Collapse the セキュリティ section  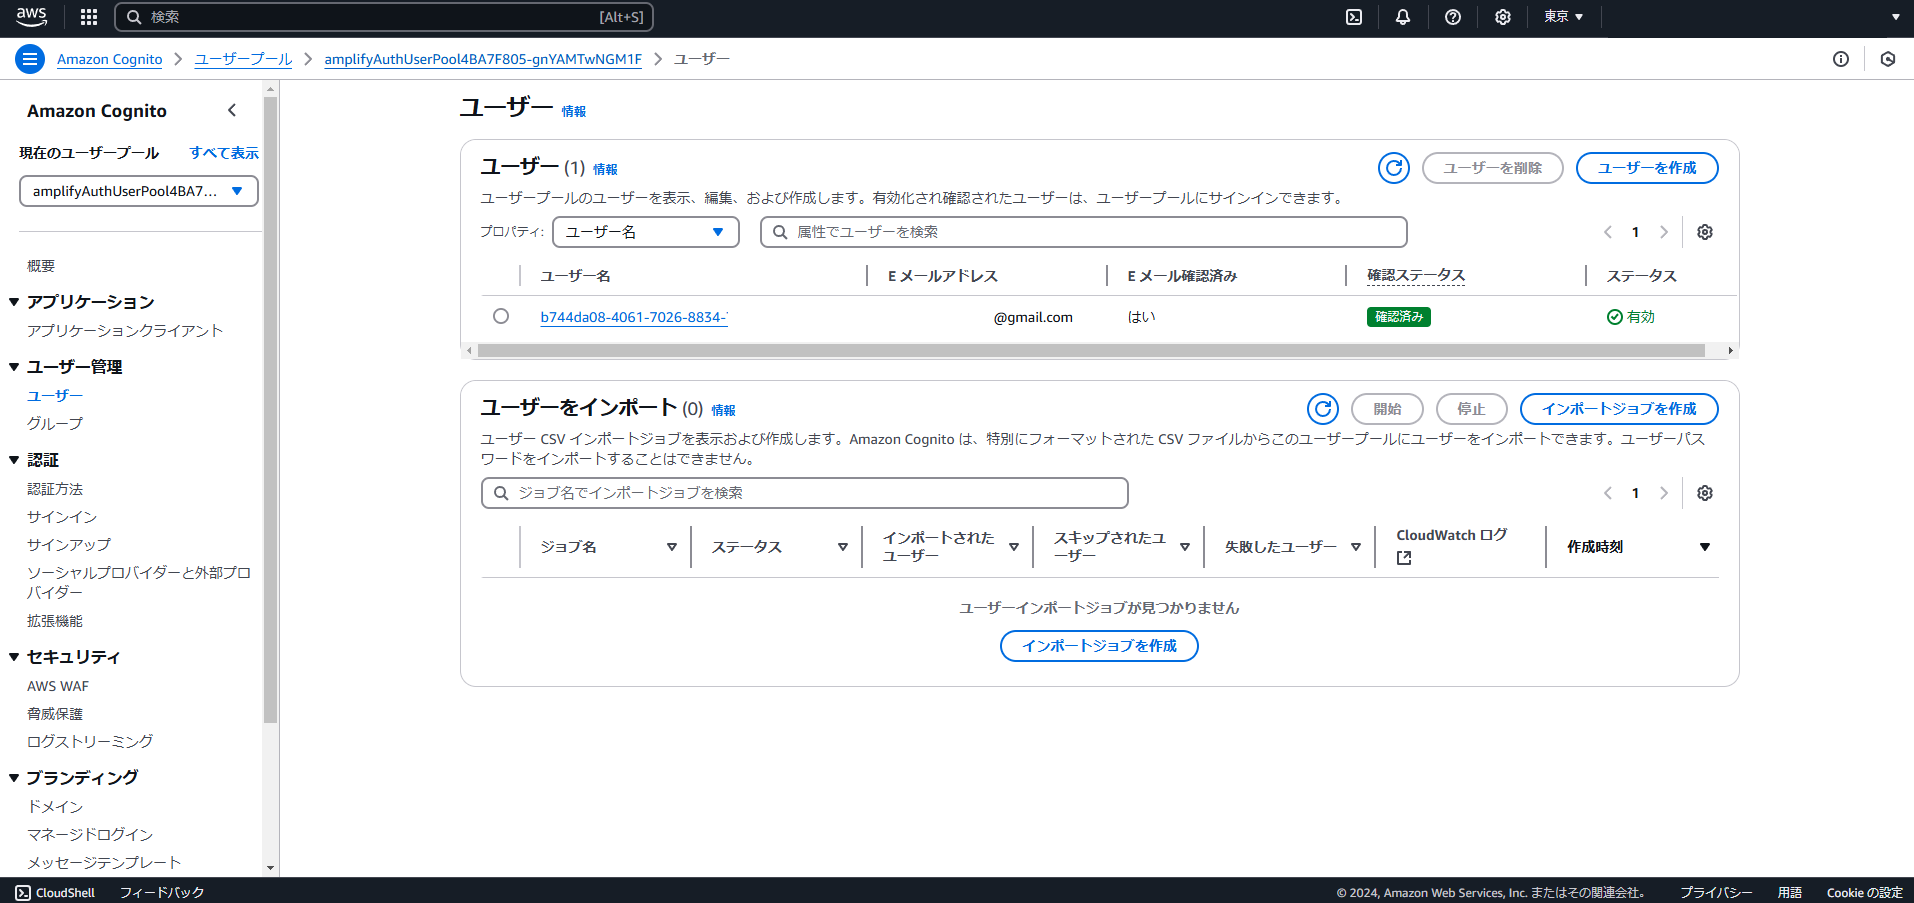pyautogui.click(x=14, y=657)
